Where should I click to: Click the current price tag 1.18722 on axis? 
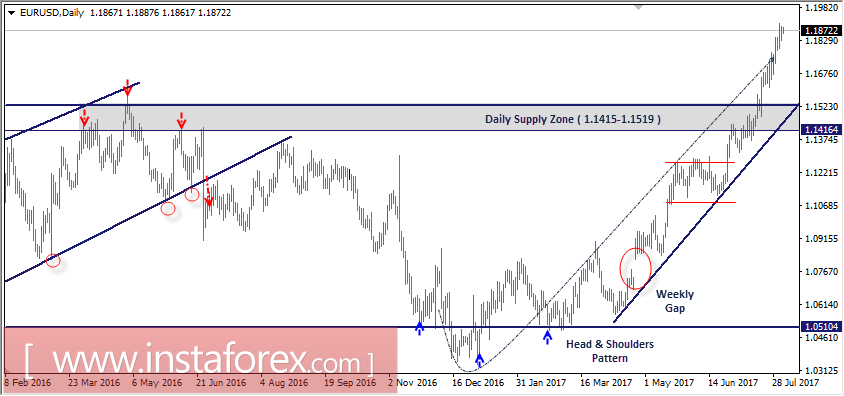click(820, 31)
